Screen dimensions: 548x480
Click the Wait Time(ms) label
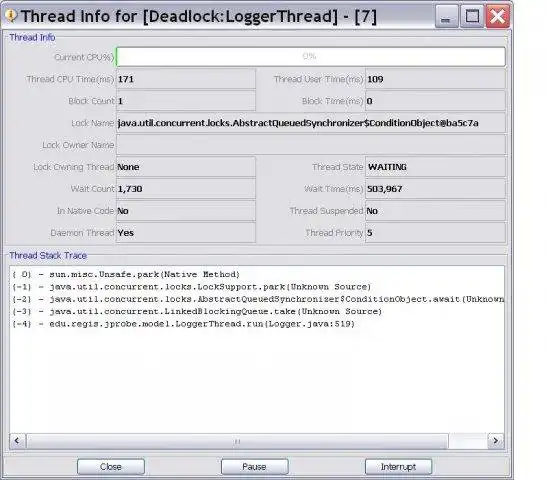click(x=334, y=189)
